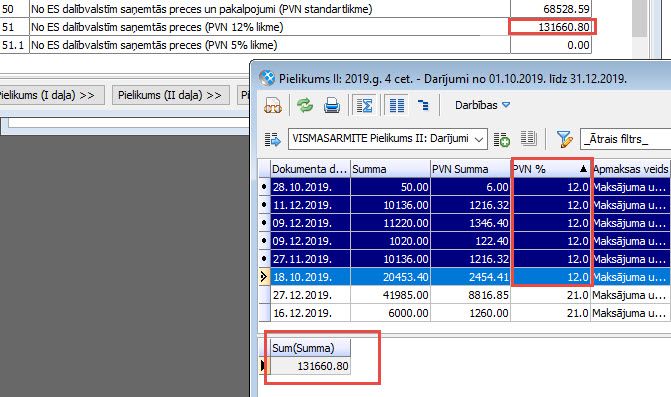Sort by the PVN % column header
671x397 pixels.
pyautogui.click(x=550, y=169)
